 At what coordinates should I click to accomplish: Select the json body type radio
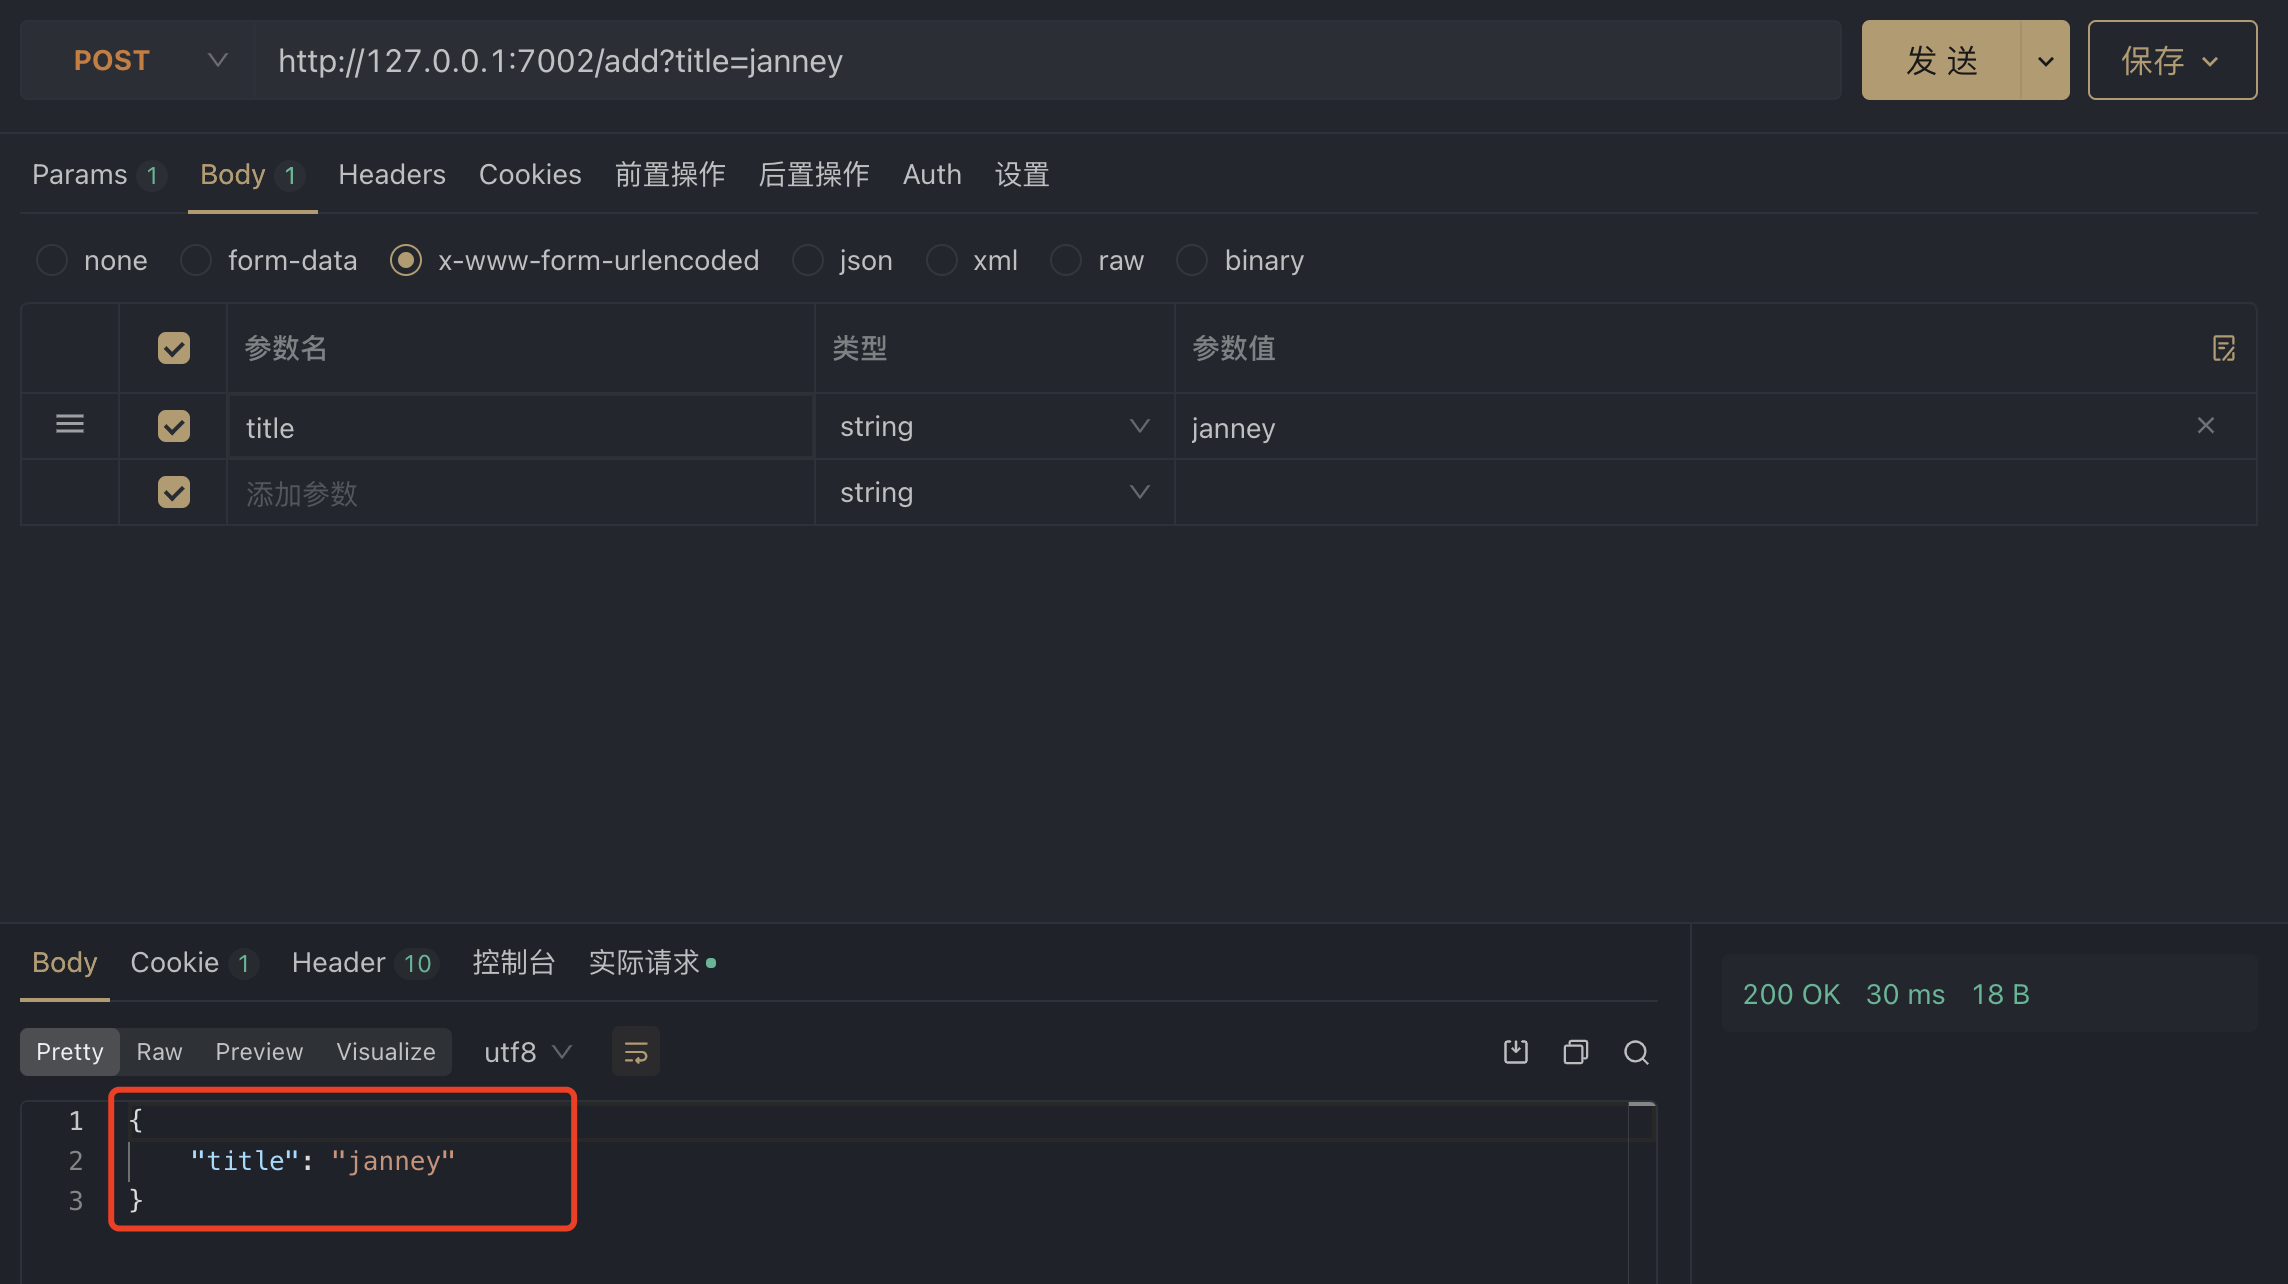(808, 261)
